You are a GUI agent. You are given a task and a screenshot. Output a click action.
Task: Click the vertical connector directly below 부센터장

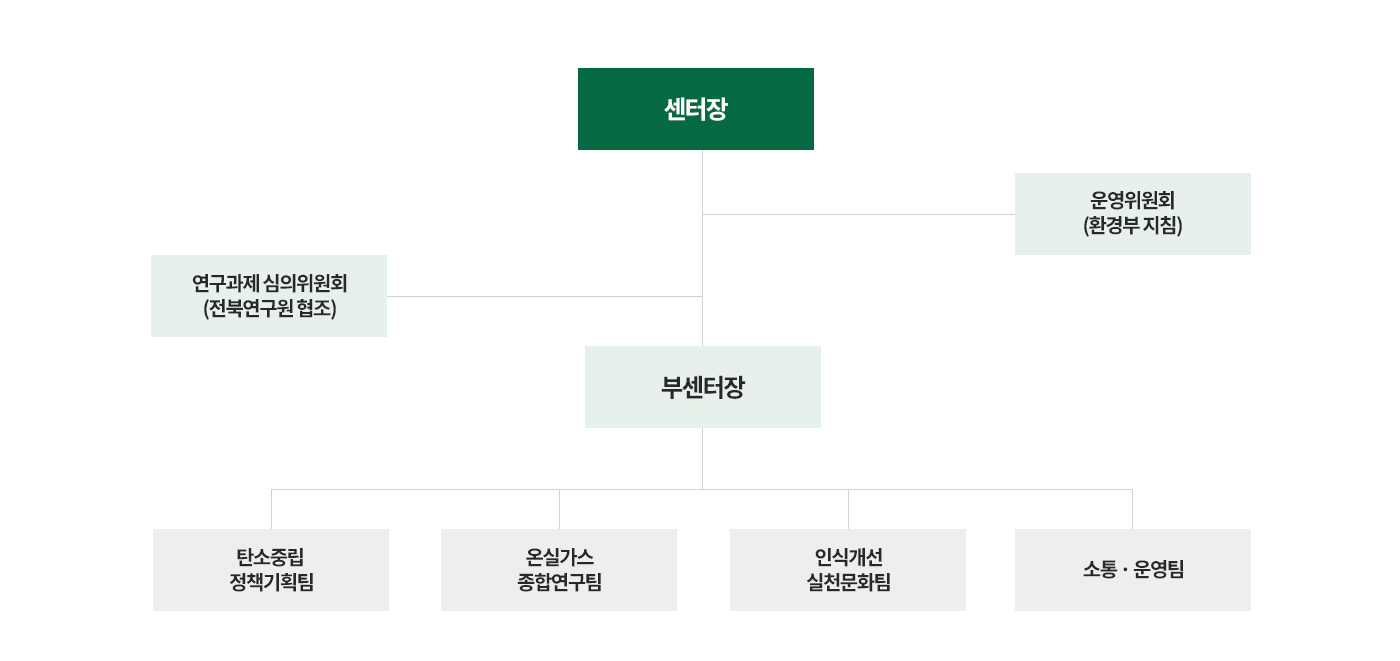click(703, 458)
